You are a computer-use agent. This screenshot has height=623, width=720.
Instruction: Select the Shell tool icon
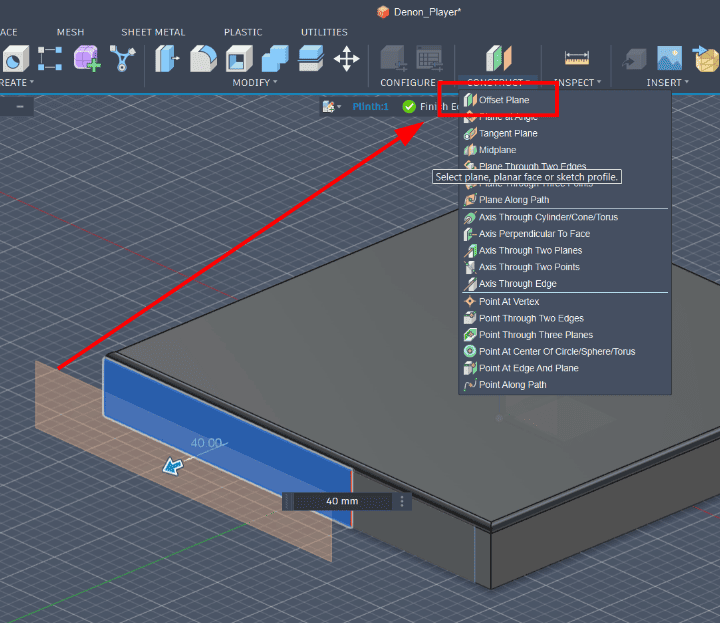pyautogui.click(x=239, y=58)
